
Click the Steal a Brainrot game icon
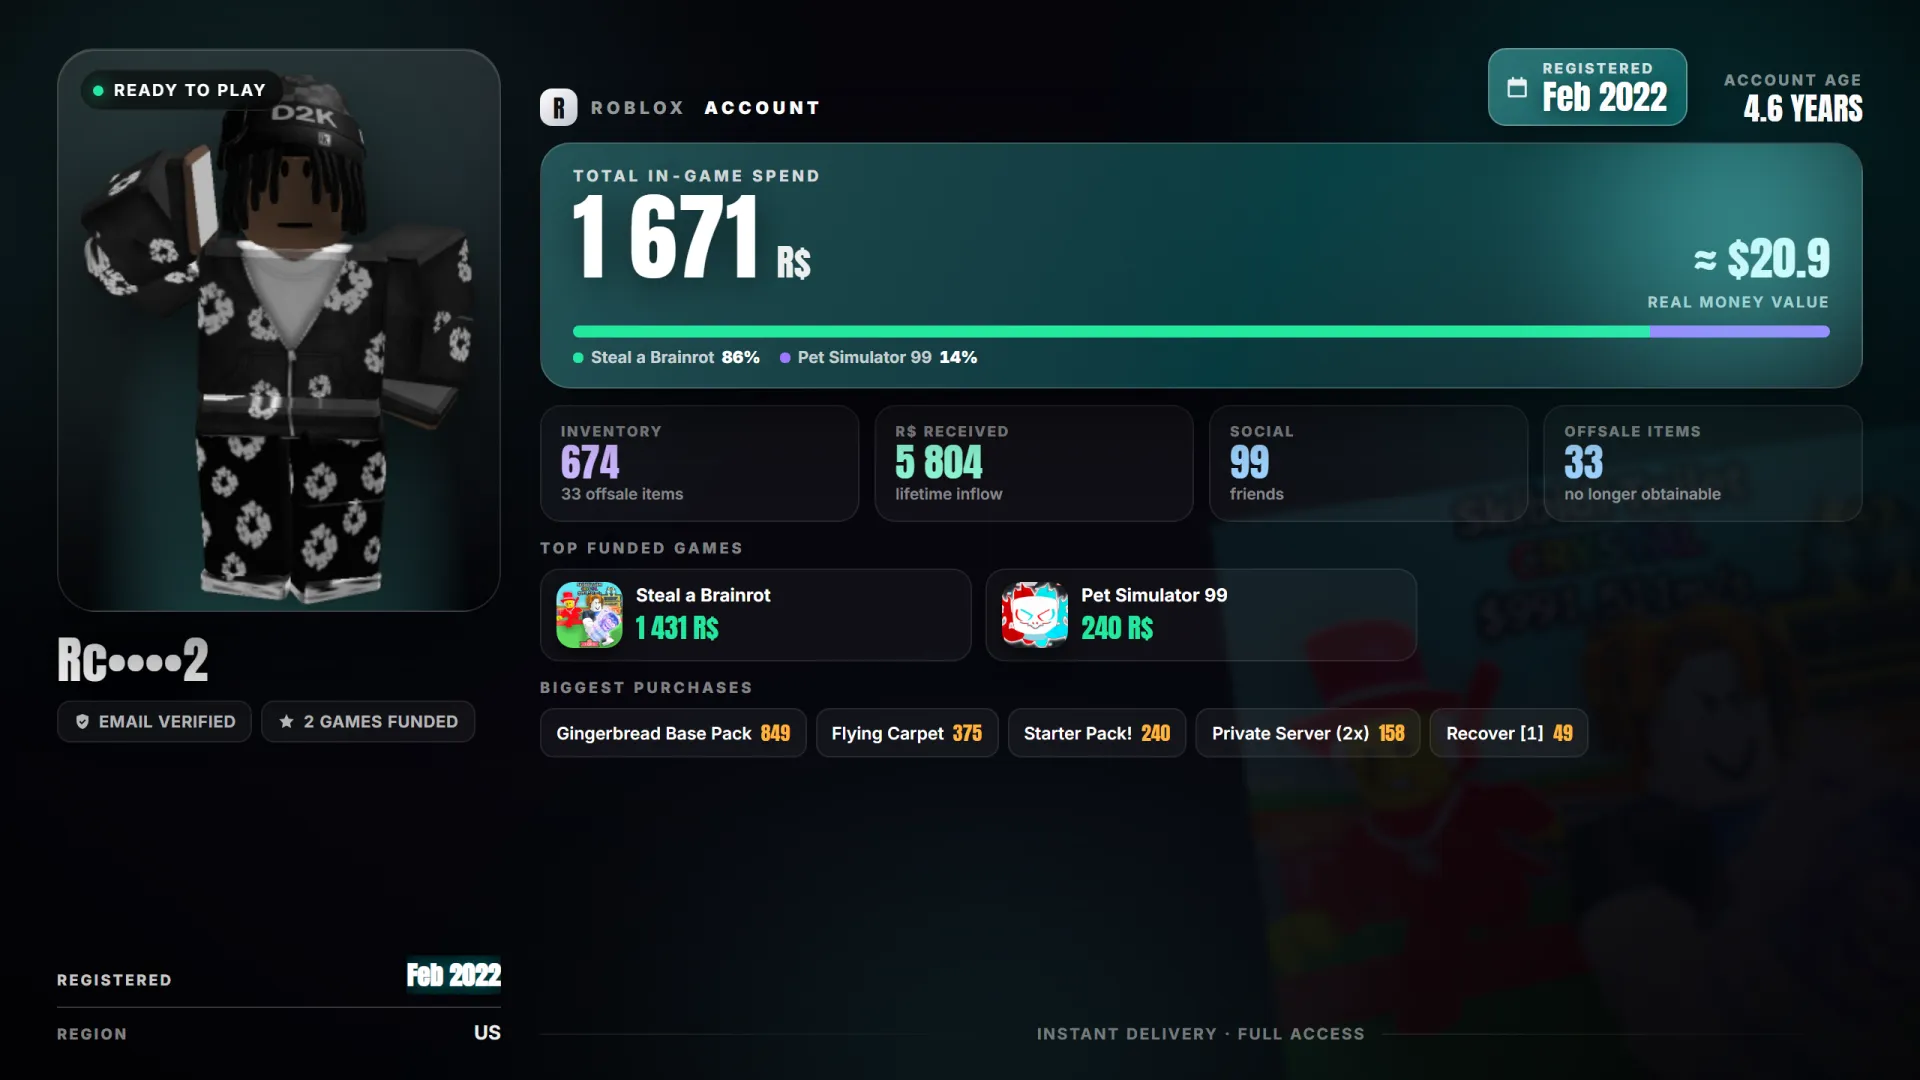point(589,615)
